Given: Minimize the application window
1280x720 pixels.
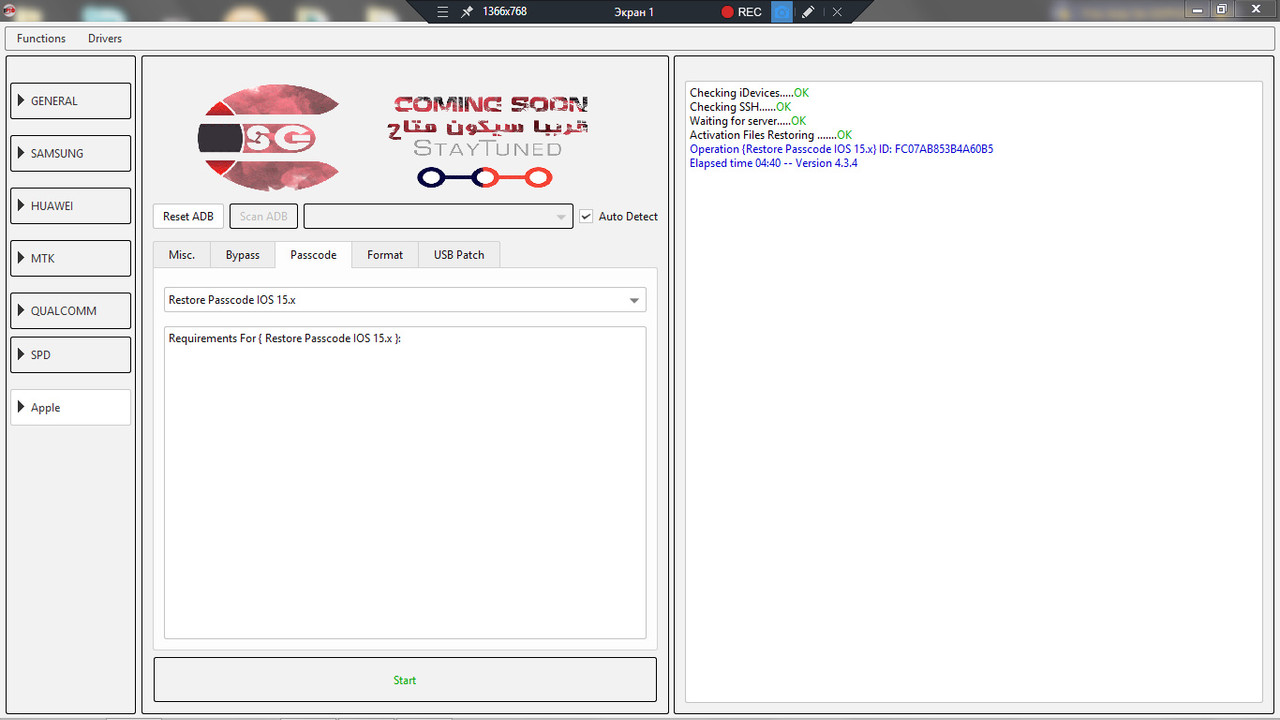Looking at the screenshot, I should coord(1197,9).
